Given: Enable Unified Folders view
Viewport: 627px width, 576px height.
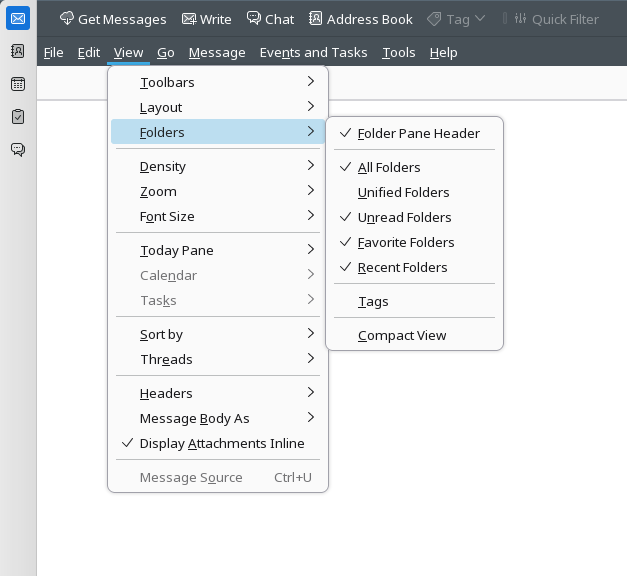Looking at the screenshot, I should point(403,192).
